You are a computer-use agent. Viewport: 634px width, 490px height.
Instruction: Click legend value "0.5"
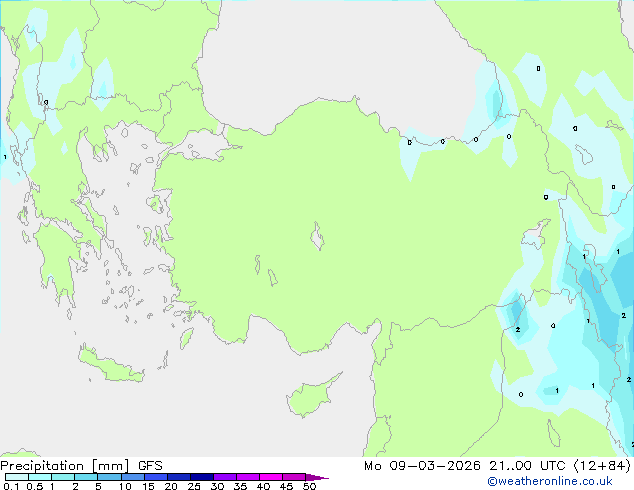coord(35,486)
